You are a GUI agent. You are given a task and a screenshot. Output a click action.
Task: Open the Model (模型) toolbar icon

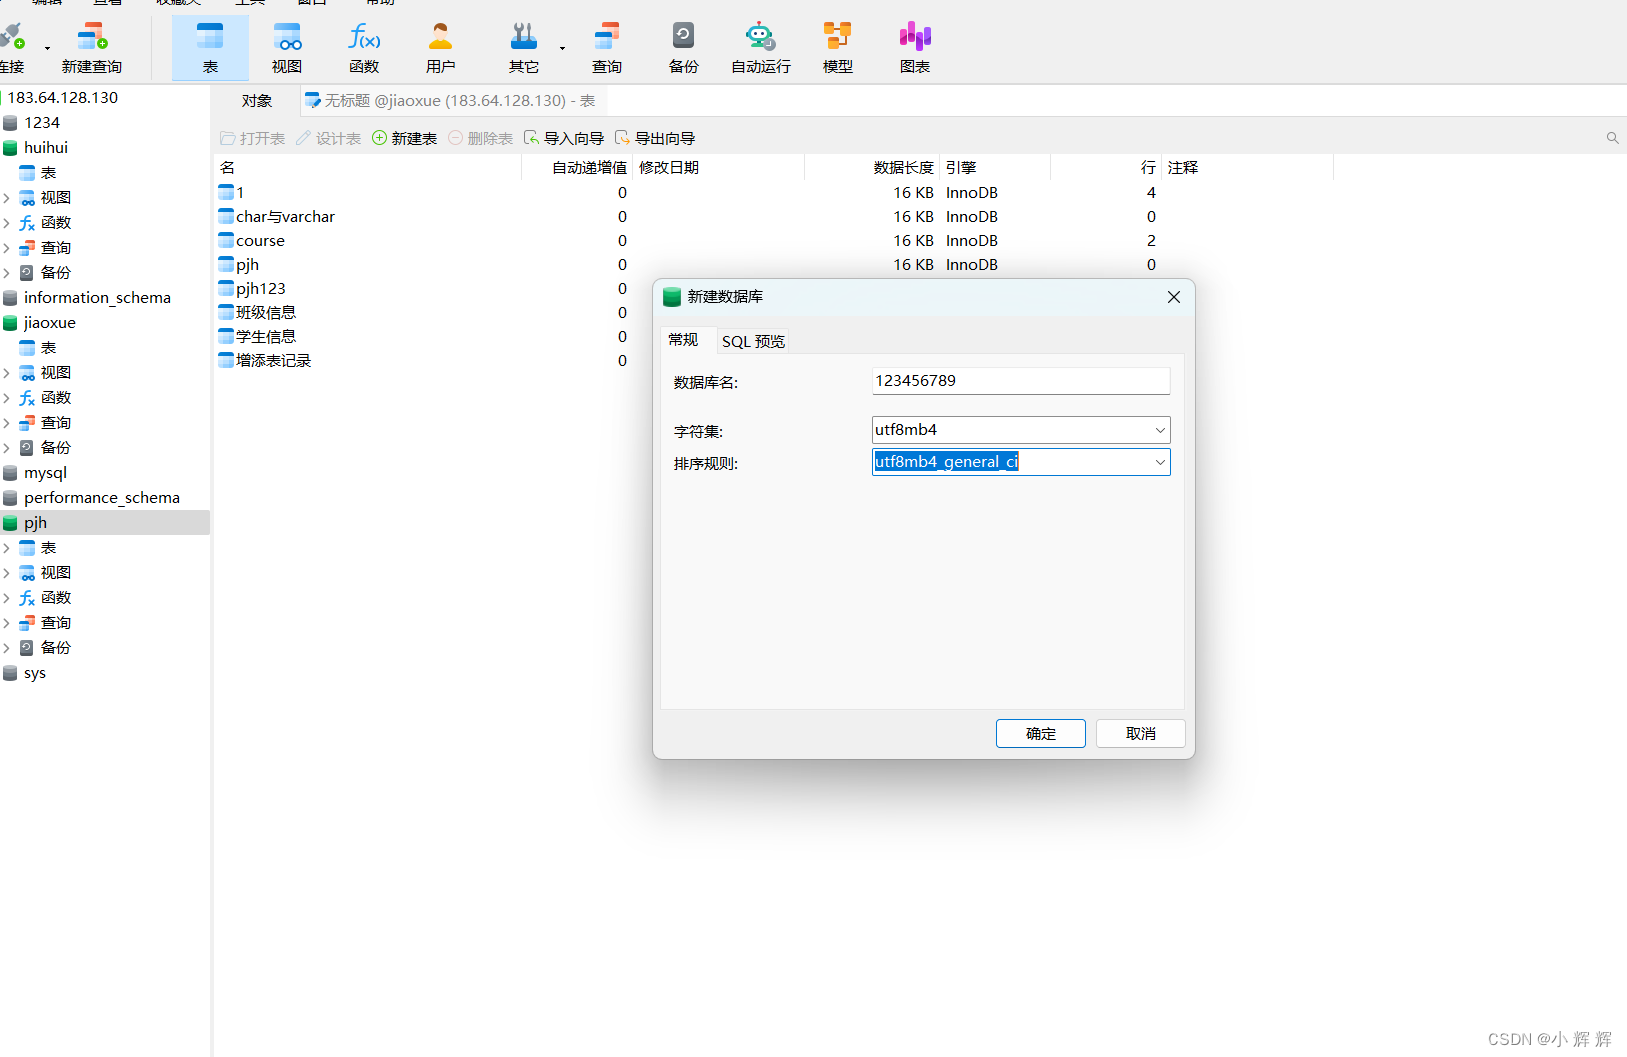pos(838,47)
